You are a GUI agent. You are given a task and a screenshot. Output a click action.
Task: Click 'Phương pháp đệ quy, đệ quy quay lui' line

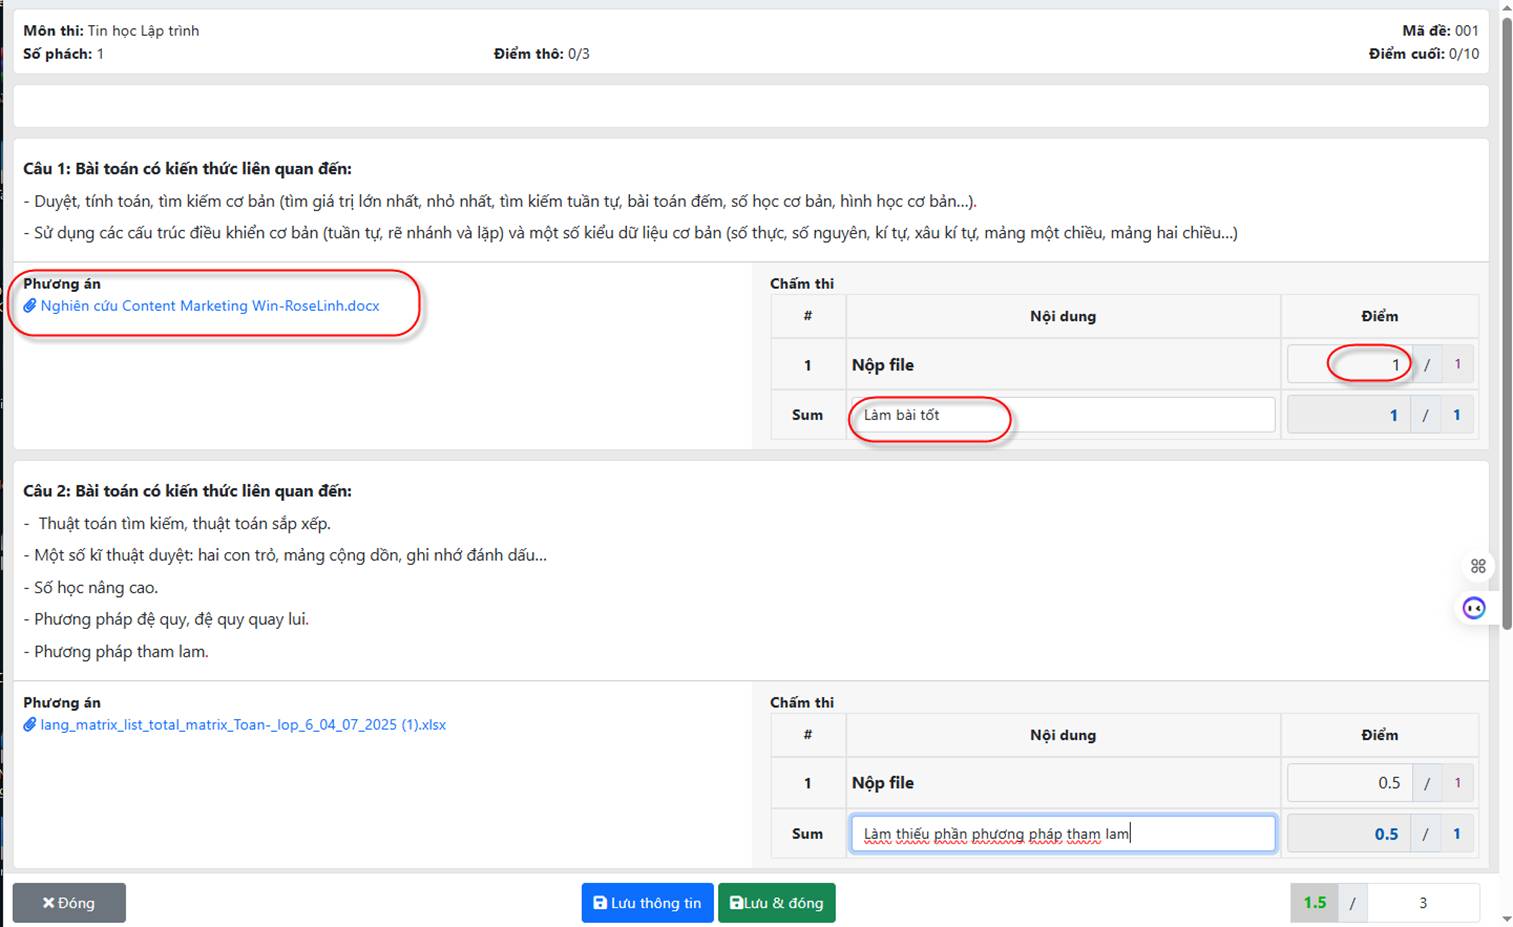point(170,620)
